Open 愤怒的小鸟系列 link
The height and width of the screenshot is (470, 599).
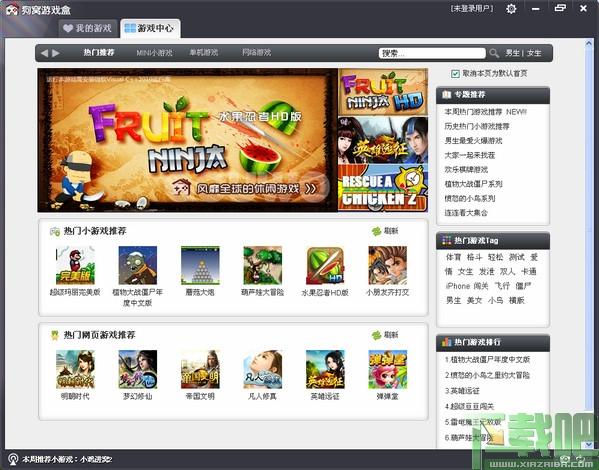(469, 198)
